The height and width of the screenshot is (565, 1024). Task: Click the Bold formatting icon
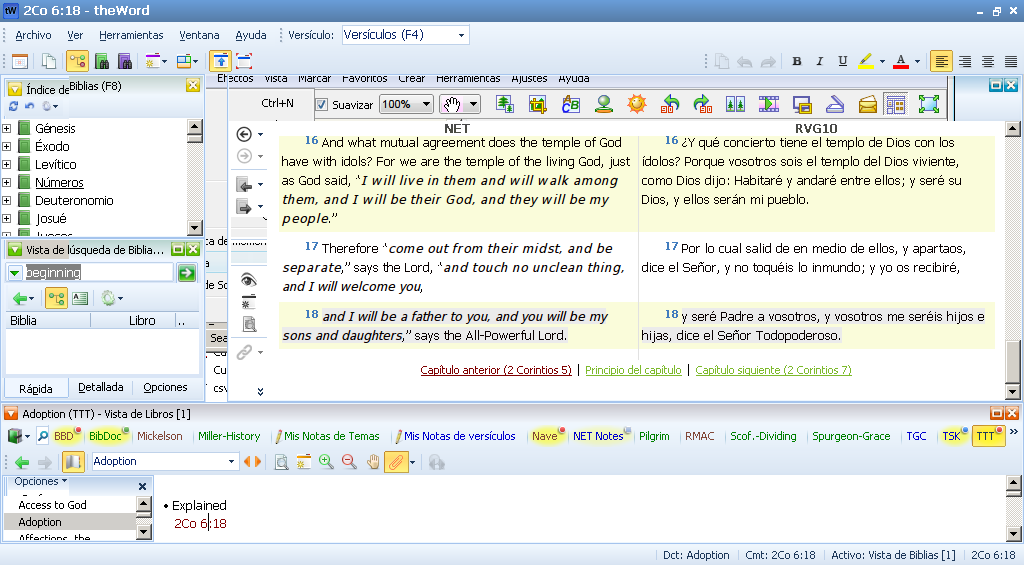797,61
